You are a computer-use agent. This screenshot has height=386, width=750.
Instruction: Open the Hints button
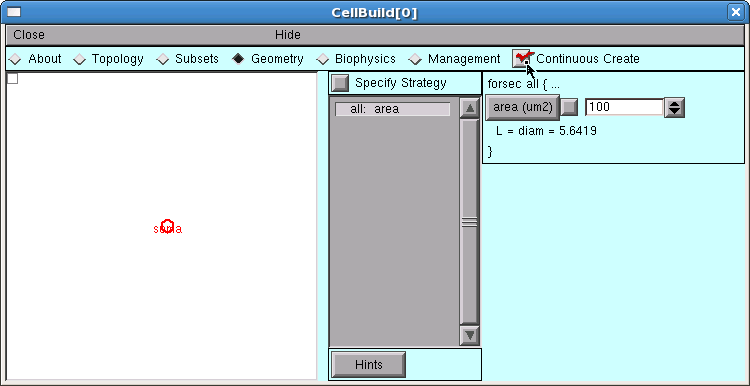point(368,365)
